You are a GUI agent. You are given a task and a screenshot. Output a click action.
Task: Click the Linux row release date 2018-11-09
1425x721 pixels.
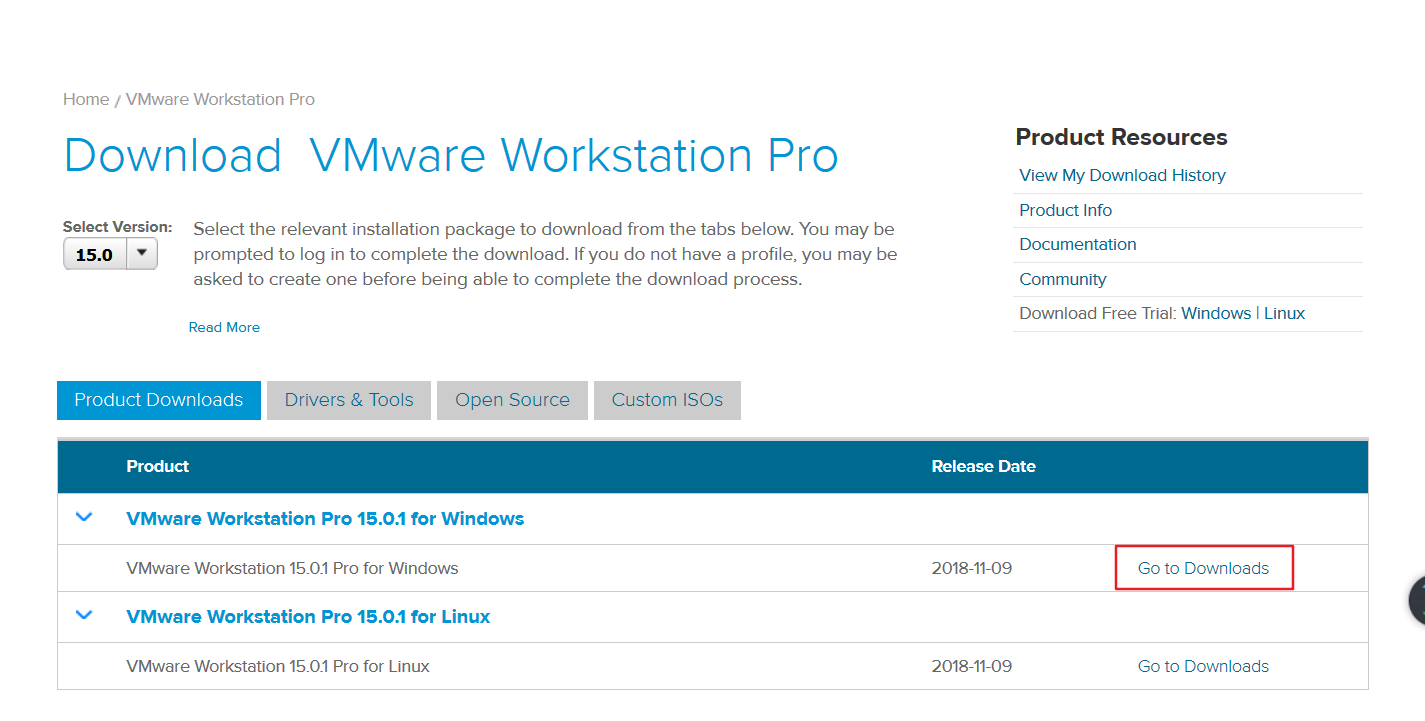tap(971, 666)
